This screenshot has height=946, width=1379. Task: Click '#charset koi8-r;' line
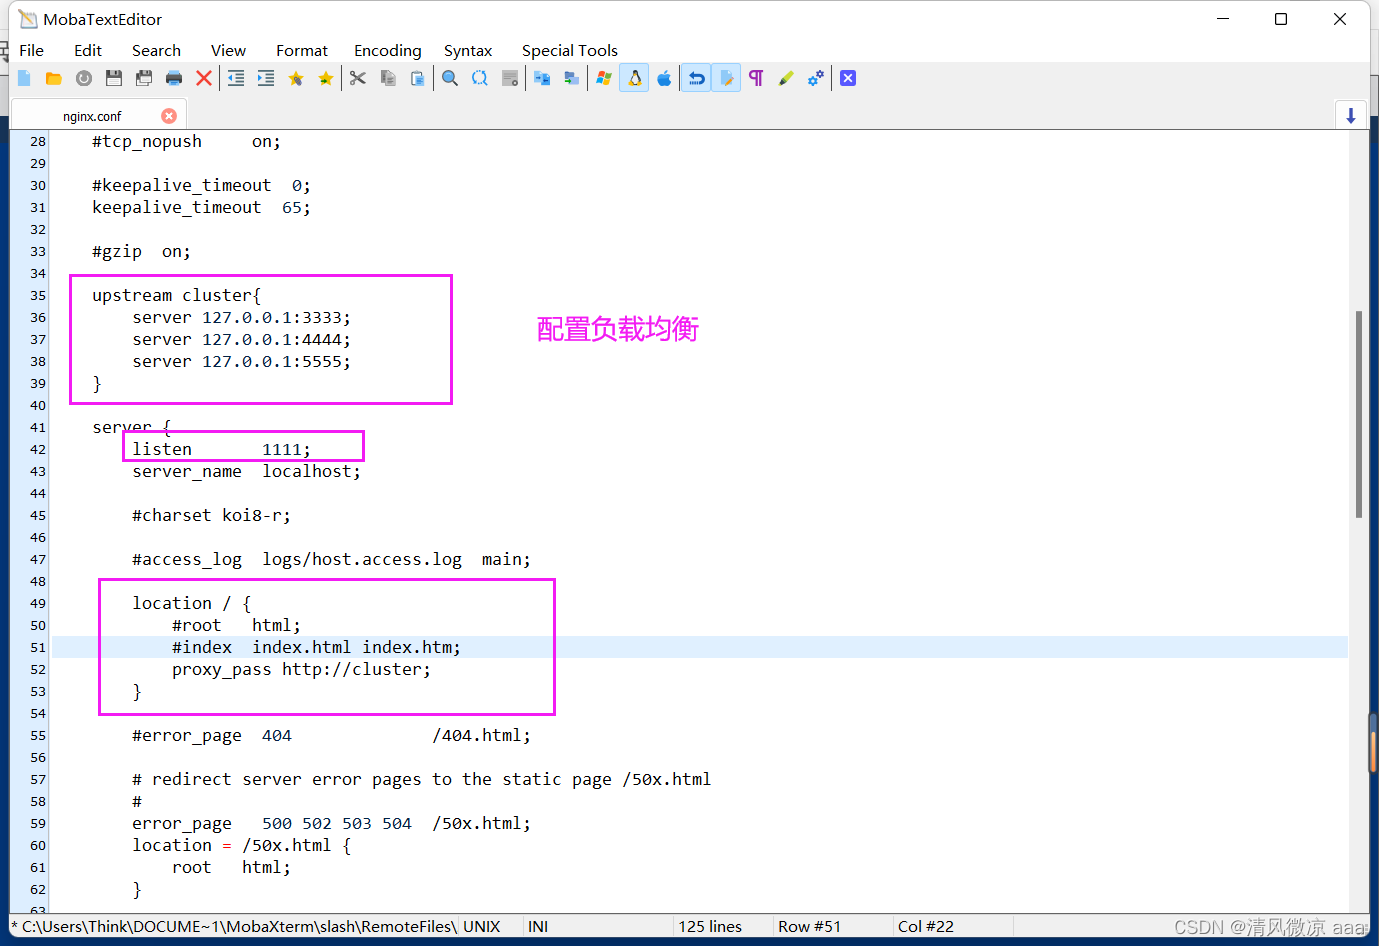(212, 515)
